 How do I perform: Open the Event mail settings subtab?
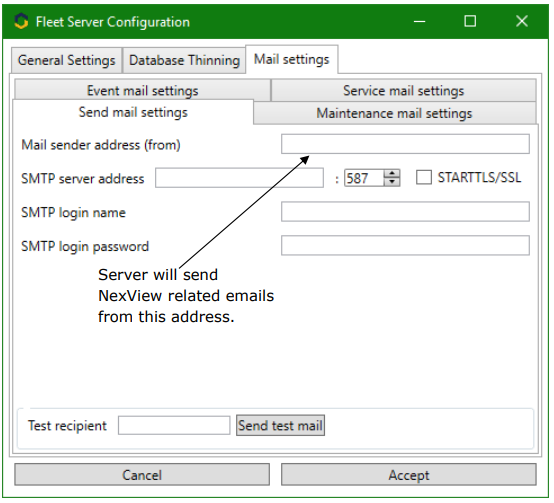pos(143,90)
